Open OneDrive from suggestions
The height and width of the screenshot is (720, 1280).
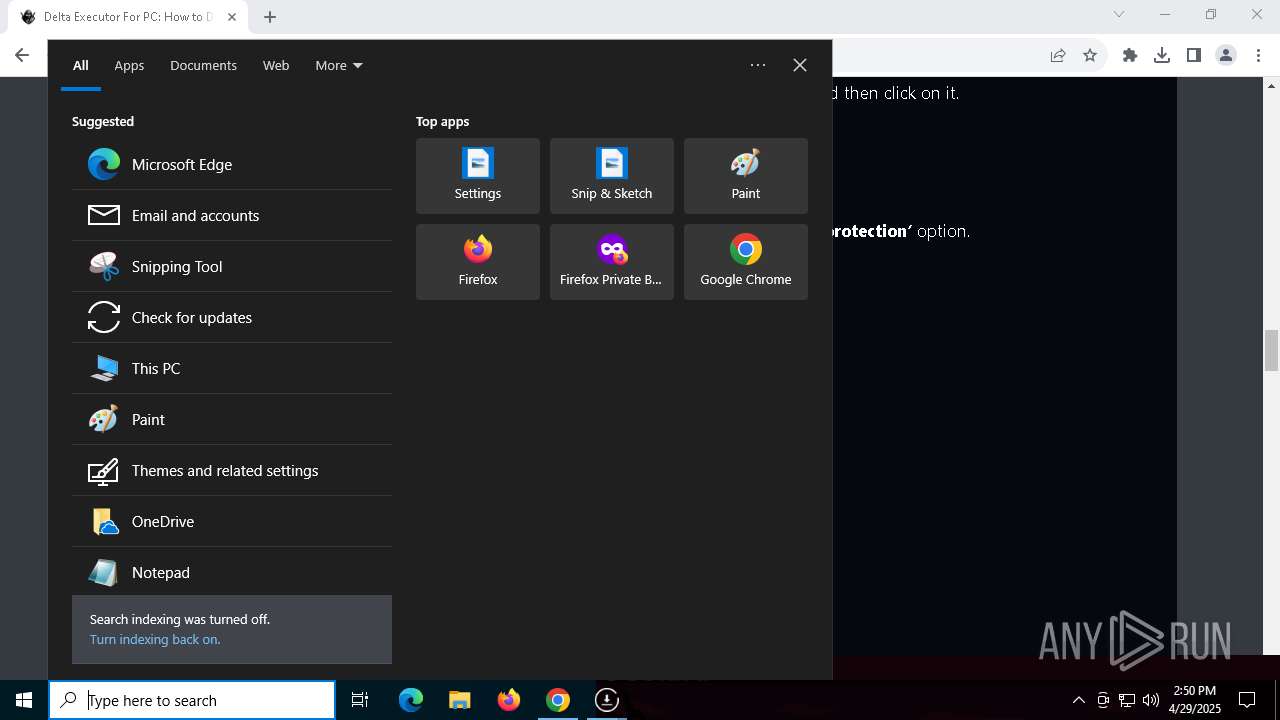point(232,521)
